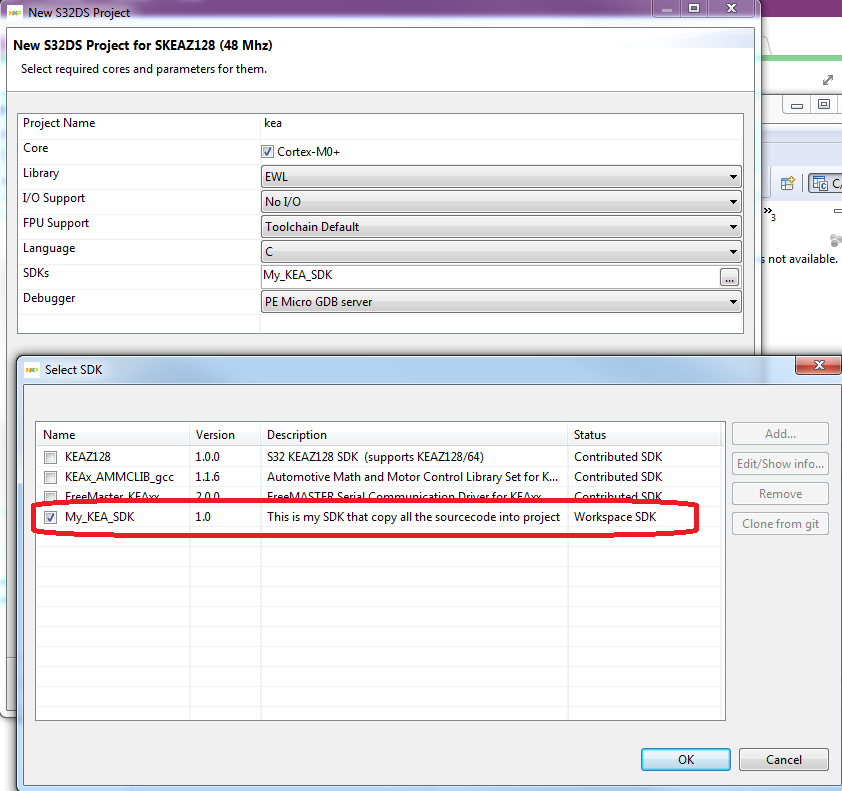Viewport: 842px width, 791px height.
Task: Select the KEAx_AMMCLIB_gcc row name
Action: point(119,477)
